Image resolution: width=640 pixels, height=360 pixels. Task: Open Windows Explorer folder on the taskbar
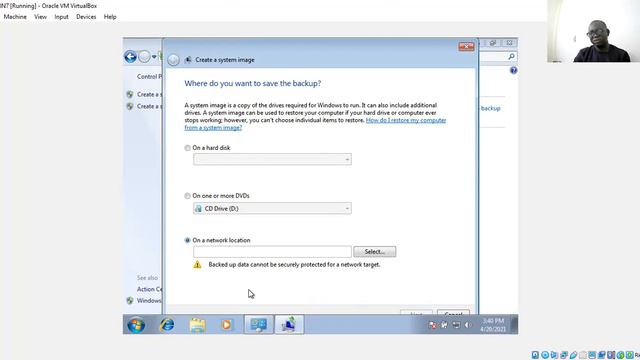coord(198,325)
